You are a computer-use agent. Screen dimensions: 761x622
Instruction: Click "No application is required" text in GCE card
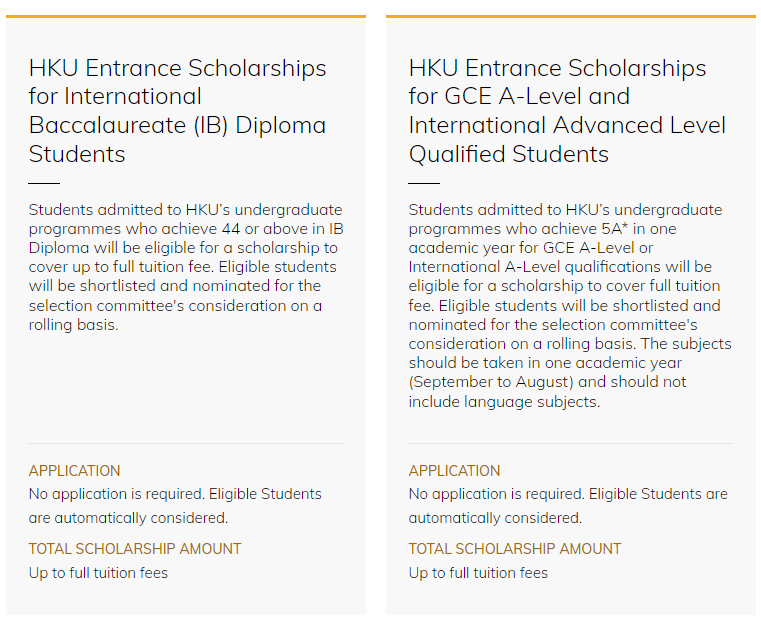pos(567,506)
